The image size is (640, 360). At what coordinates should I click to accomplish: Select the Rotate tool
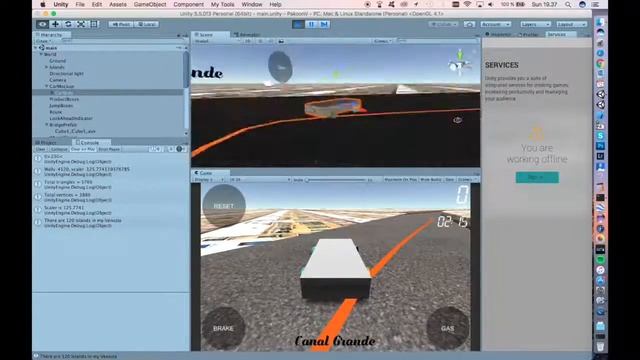(68, 24)
